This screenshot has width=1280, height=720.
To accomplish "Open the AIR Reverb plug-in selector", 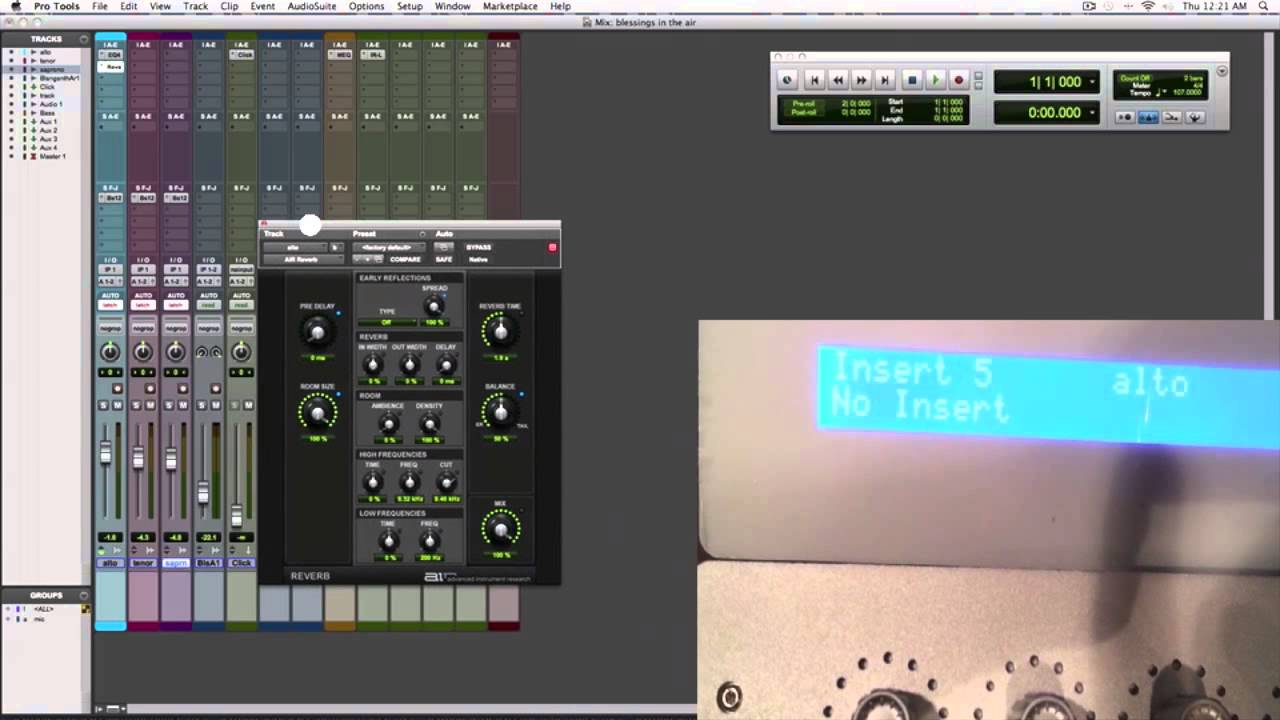I will (301, 259).
